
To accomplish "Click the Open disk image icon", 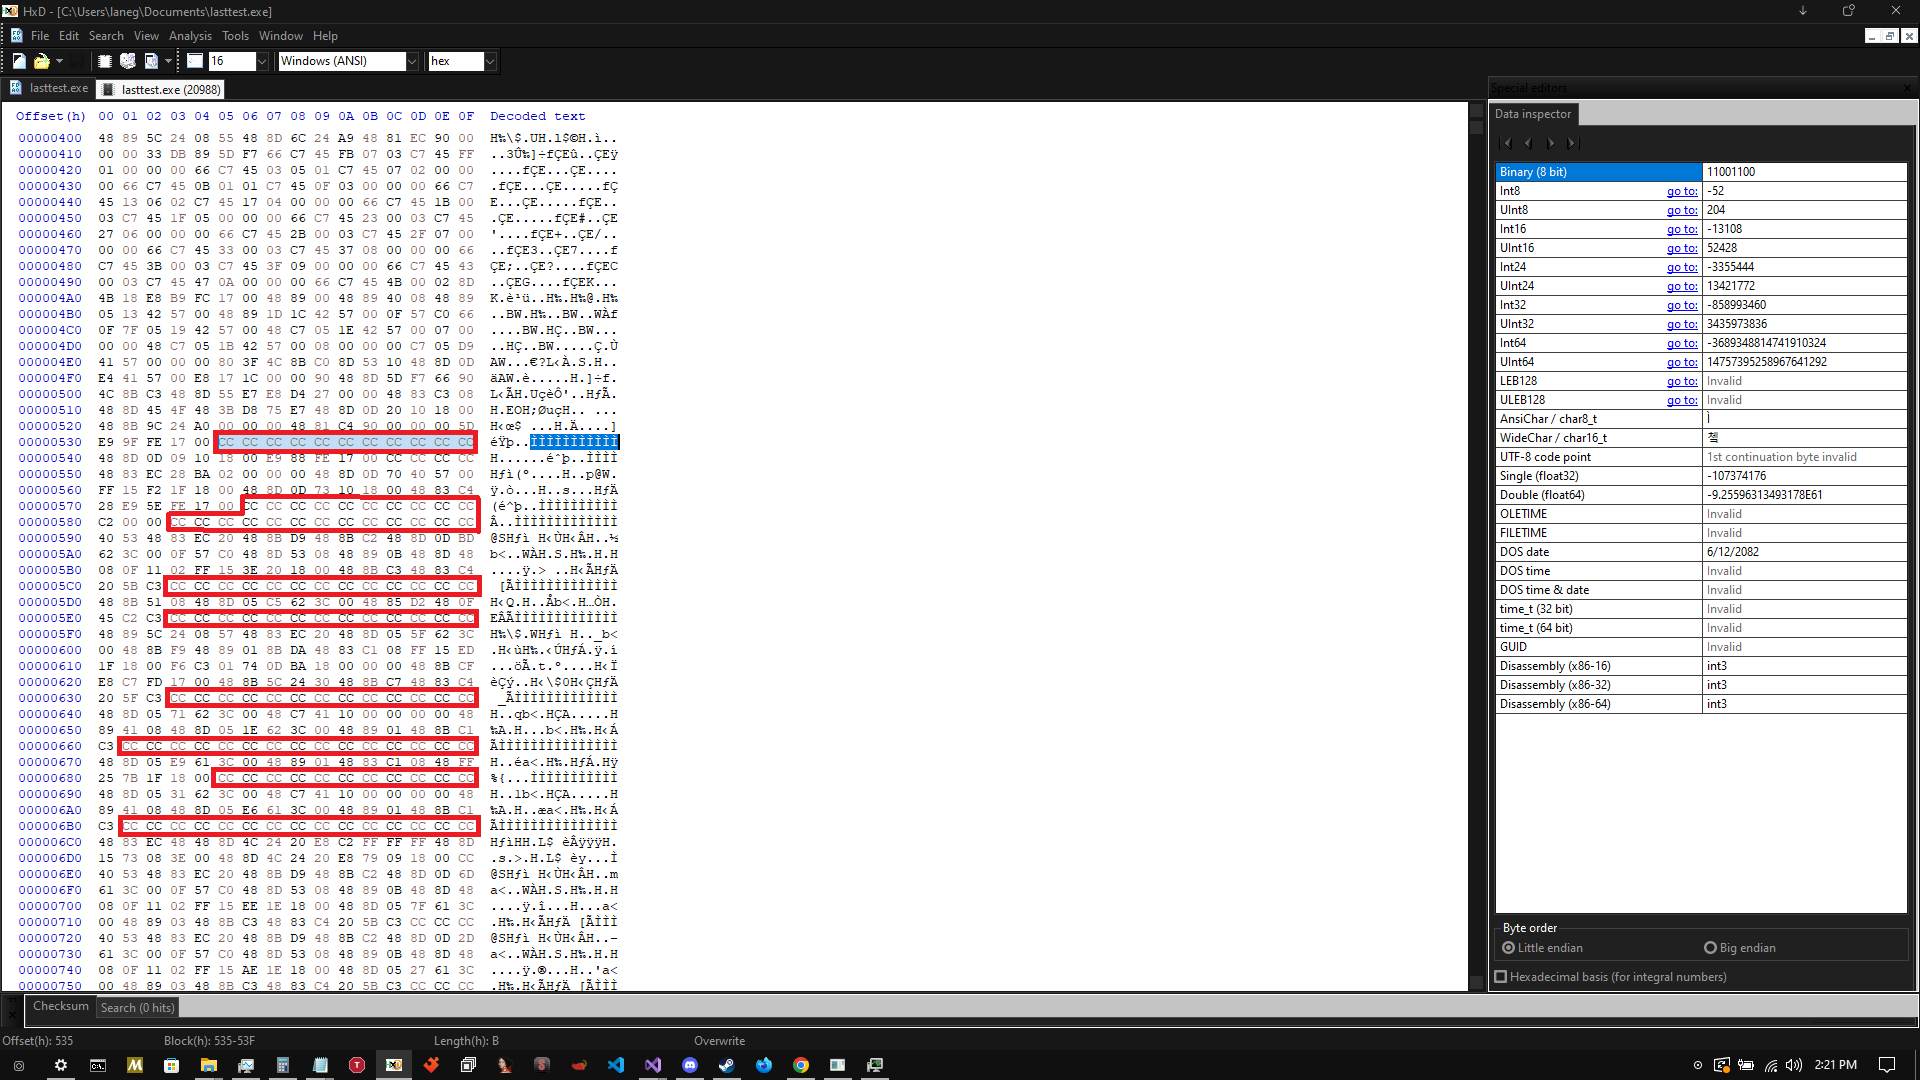I will coord(151,61).
